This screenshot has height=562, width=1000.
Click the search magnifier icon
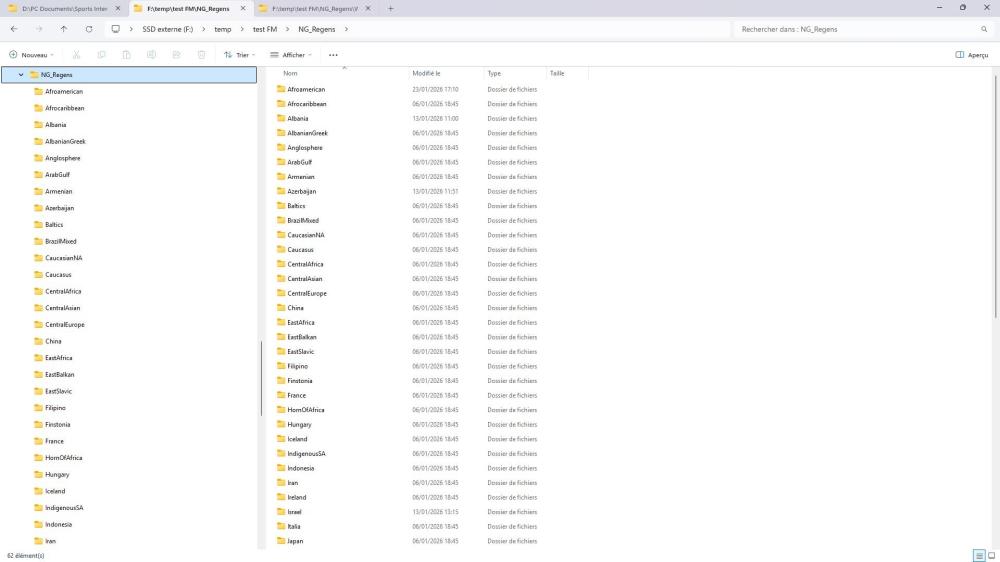pyautogui.click(x=984, y=29)
